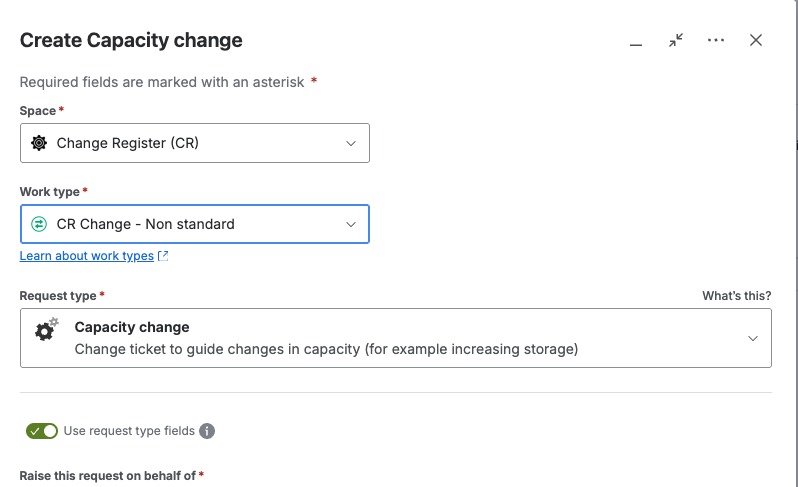Open the 'Learn about work types' link

pyautogui.click(x=87, y=256)
